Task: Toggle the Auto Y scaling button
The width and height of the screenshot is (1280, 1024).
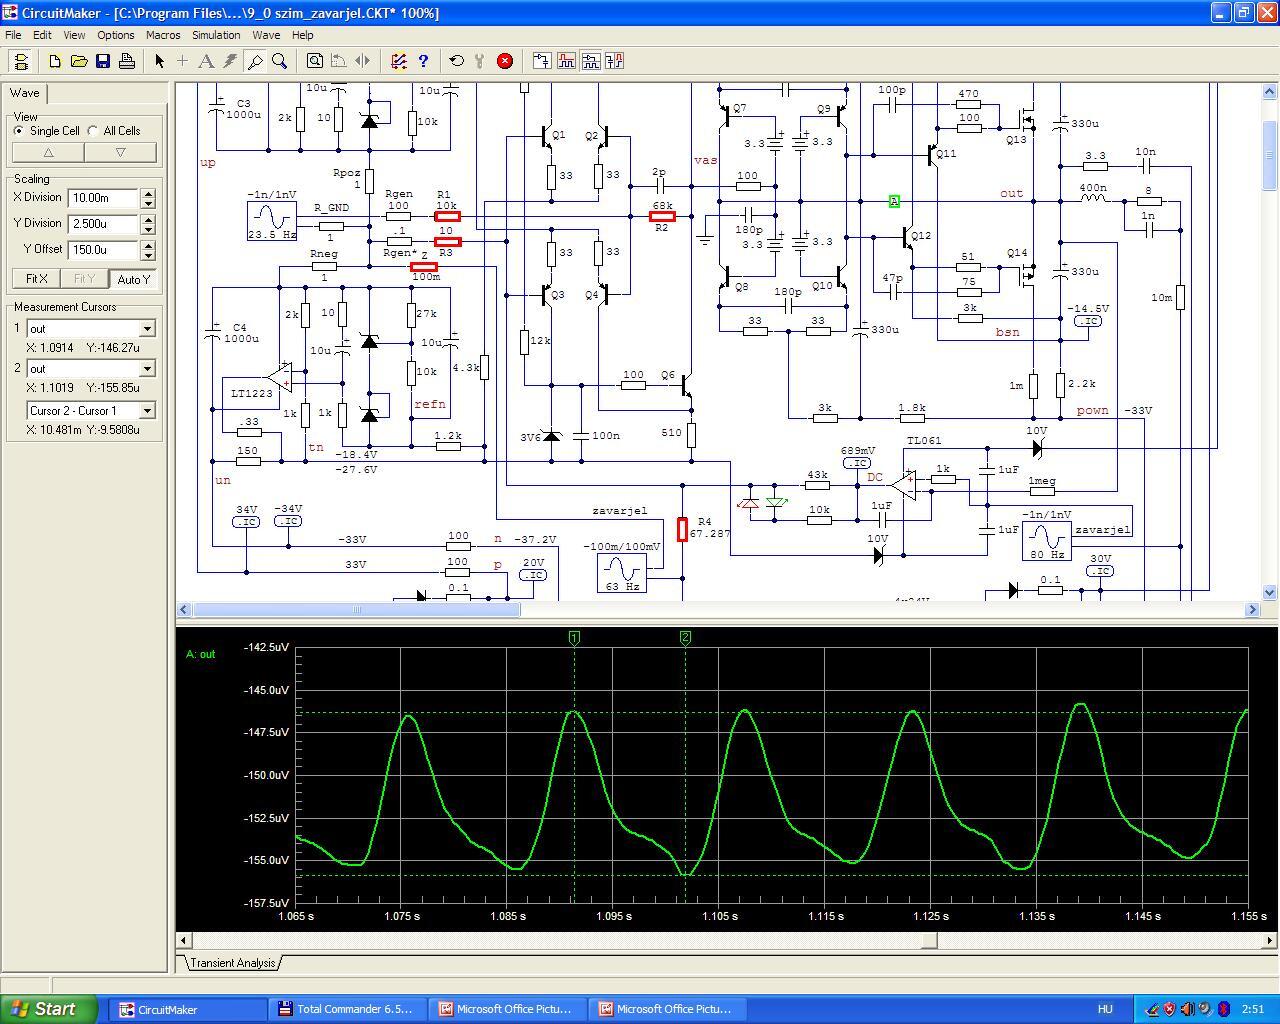Action: 133,279
